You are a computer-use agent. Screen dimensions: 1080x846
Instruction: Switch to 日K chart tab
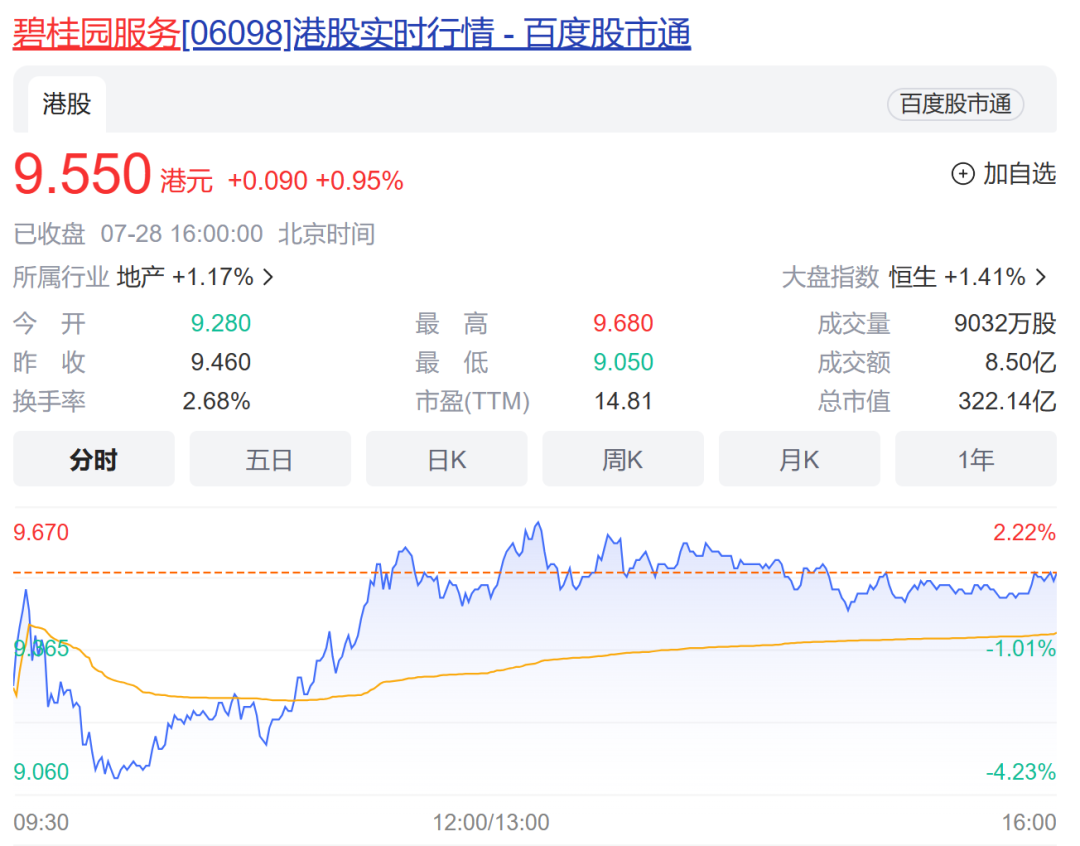coord(446,459)
